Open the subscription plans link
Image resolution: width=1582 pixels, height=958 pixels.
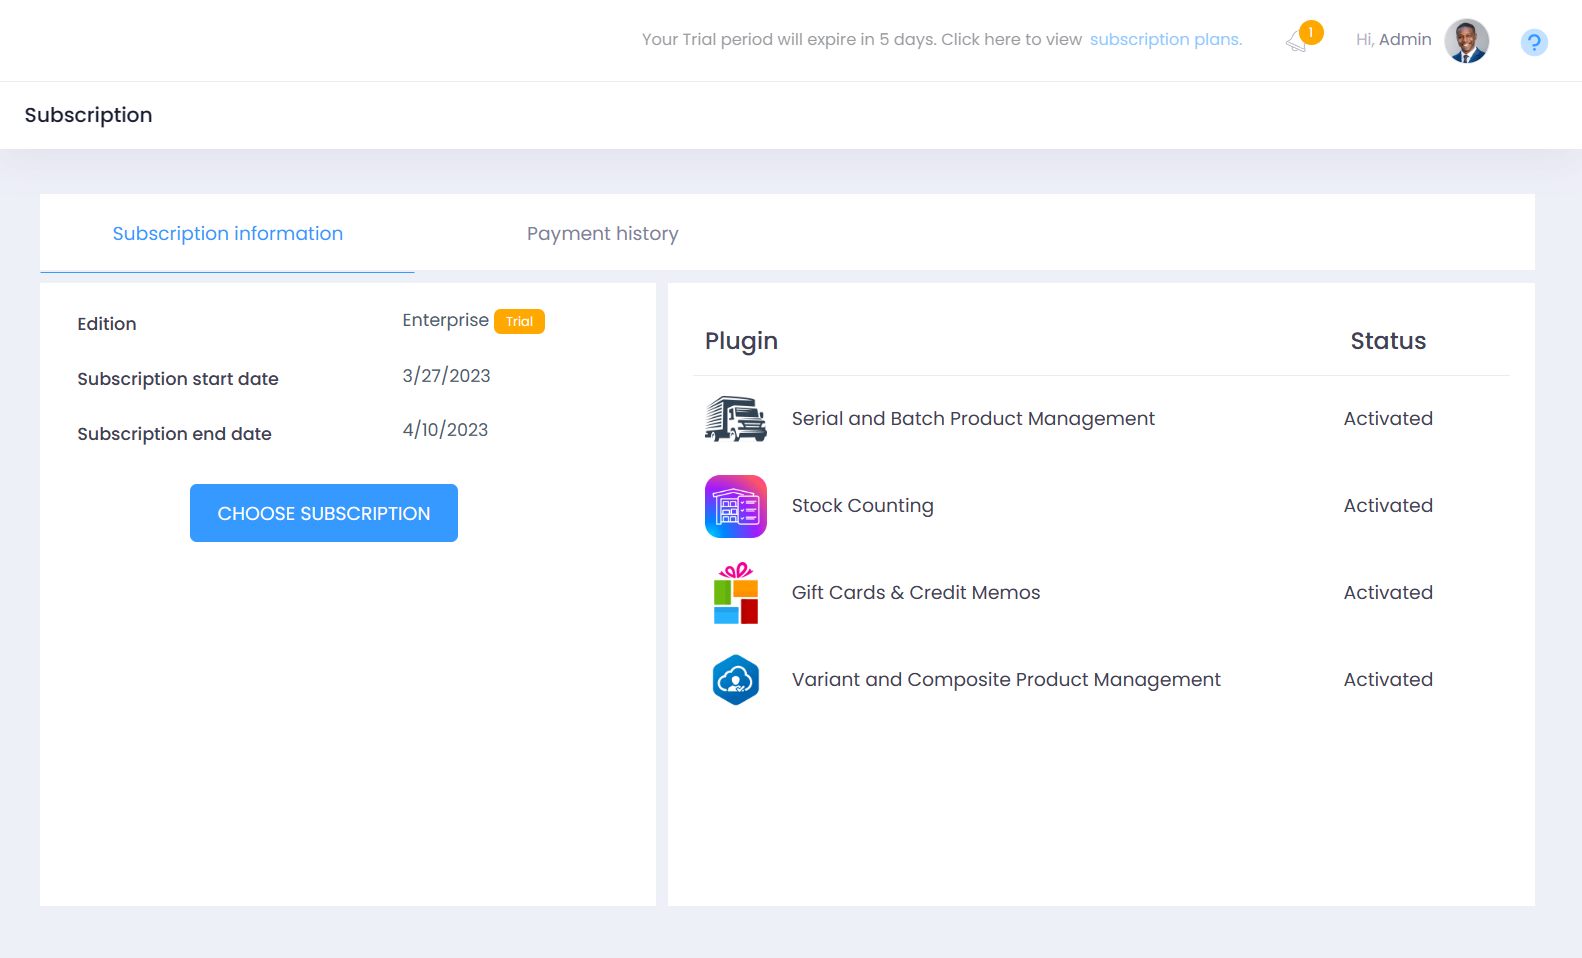[x=1165, y=39]
